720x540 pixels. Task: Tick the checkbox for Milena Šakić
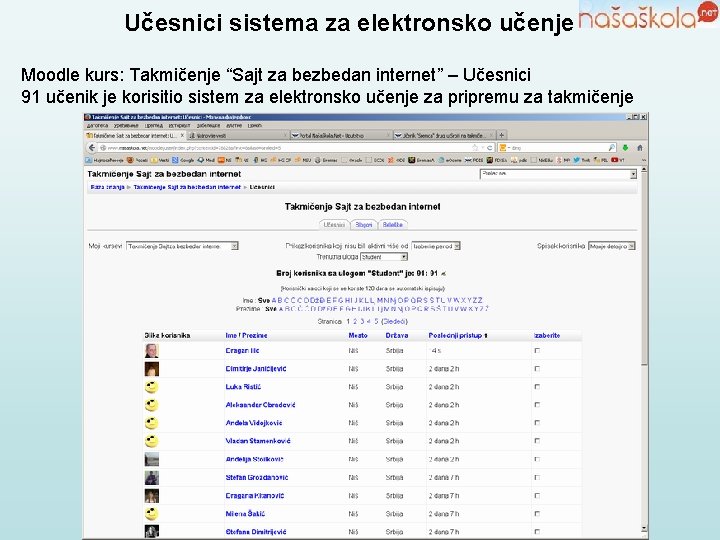537,514
